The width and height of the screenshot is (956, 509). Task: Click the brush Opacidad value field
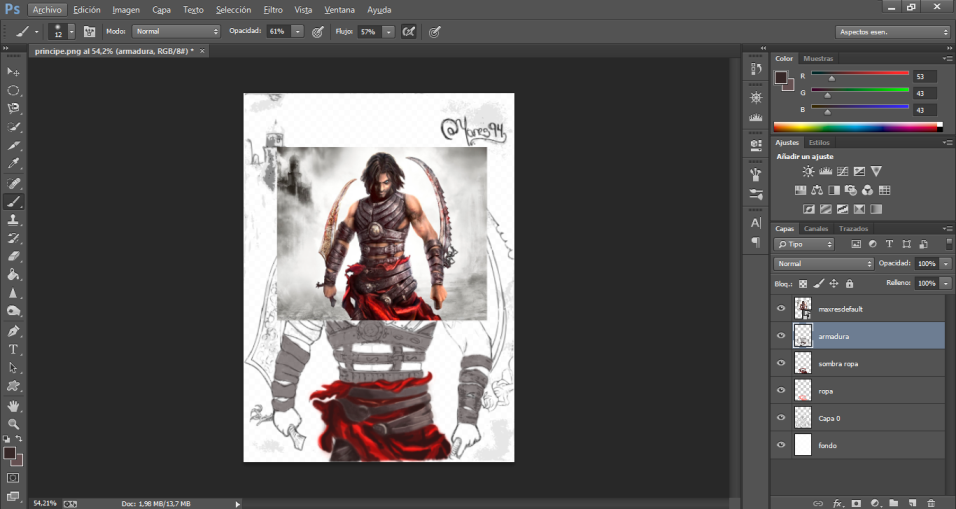point(277,32)
